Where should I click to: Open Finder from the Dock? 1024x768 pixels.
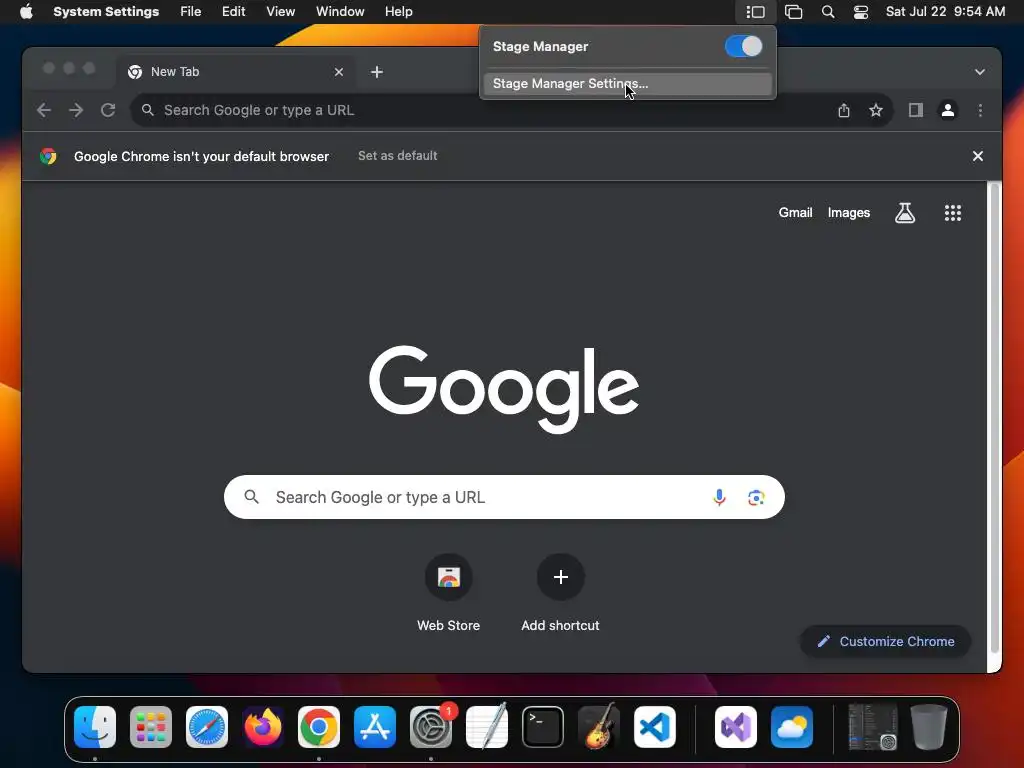95,727
